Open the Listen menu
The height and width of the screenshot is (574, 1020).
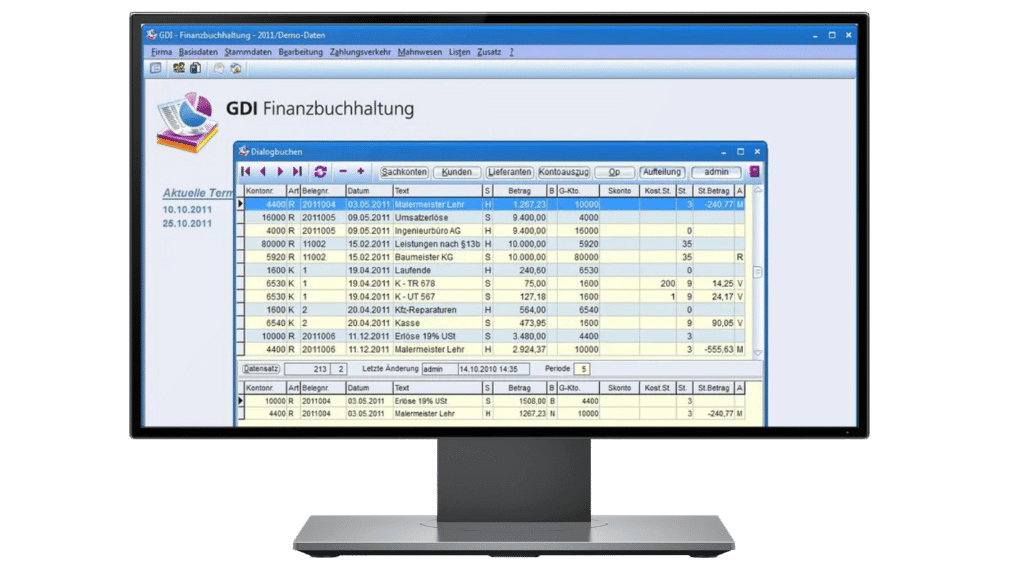[459, 52]
